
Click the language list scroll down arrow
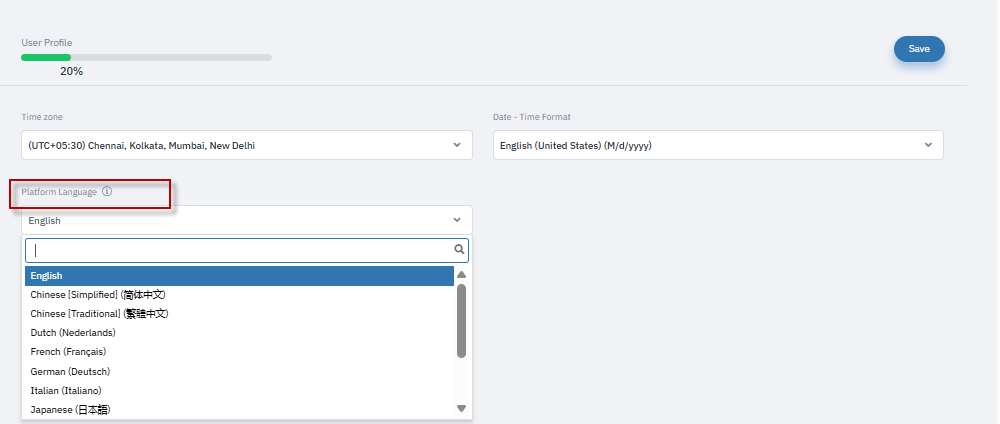461,408
